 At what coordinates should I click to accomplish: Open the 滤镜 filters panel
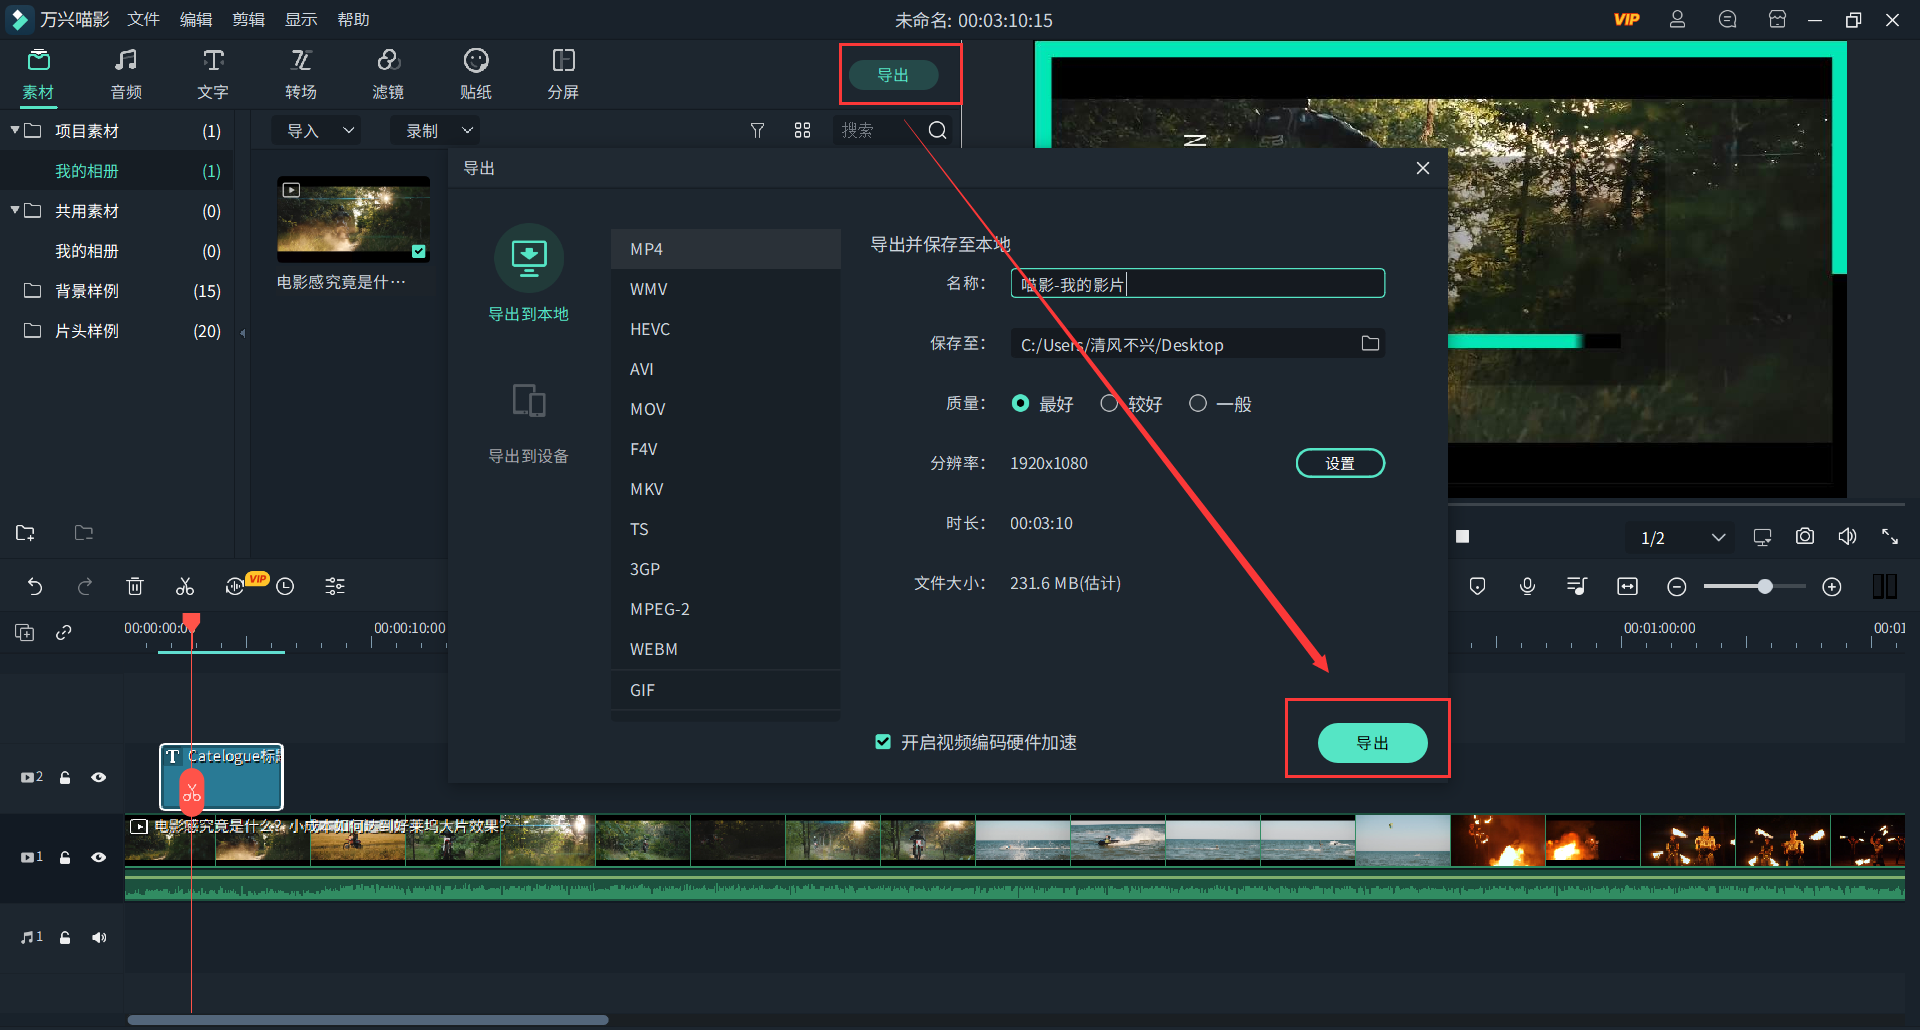[388, 73]
